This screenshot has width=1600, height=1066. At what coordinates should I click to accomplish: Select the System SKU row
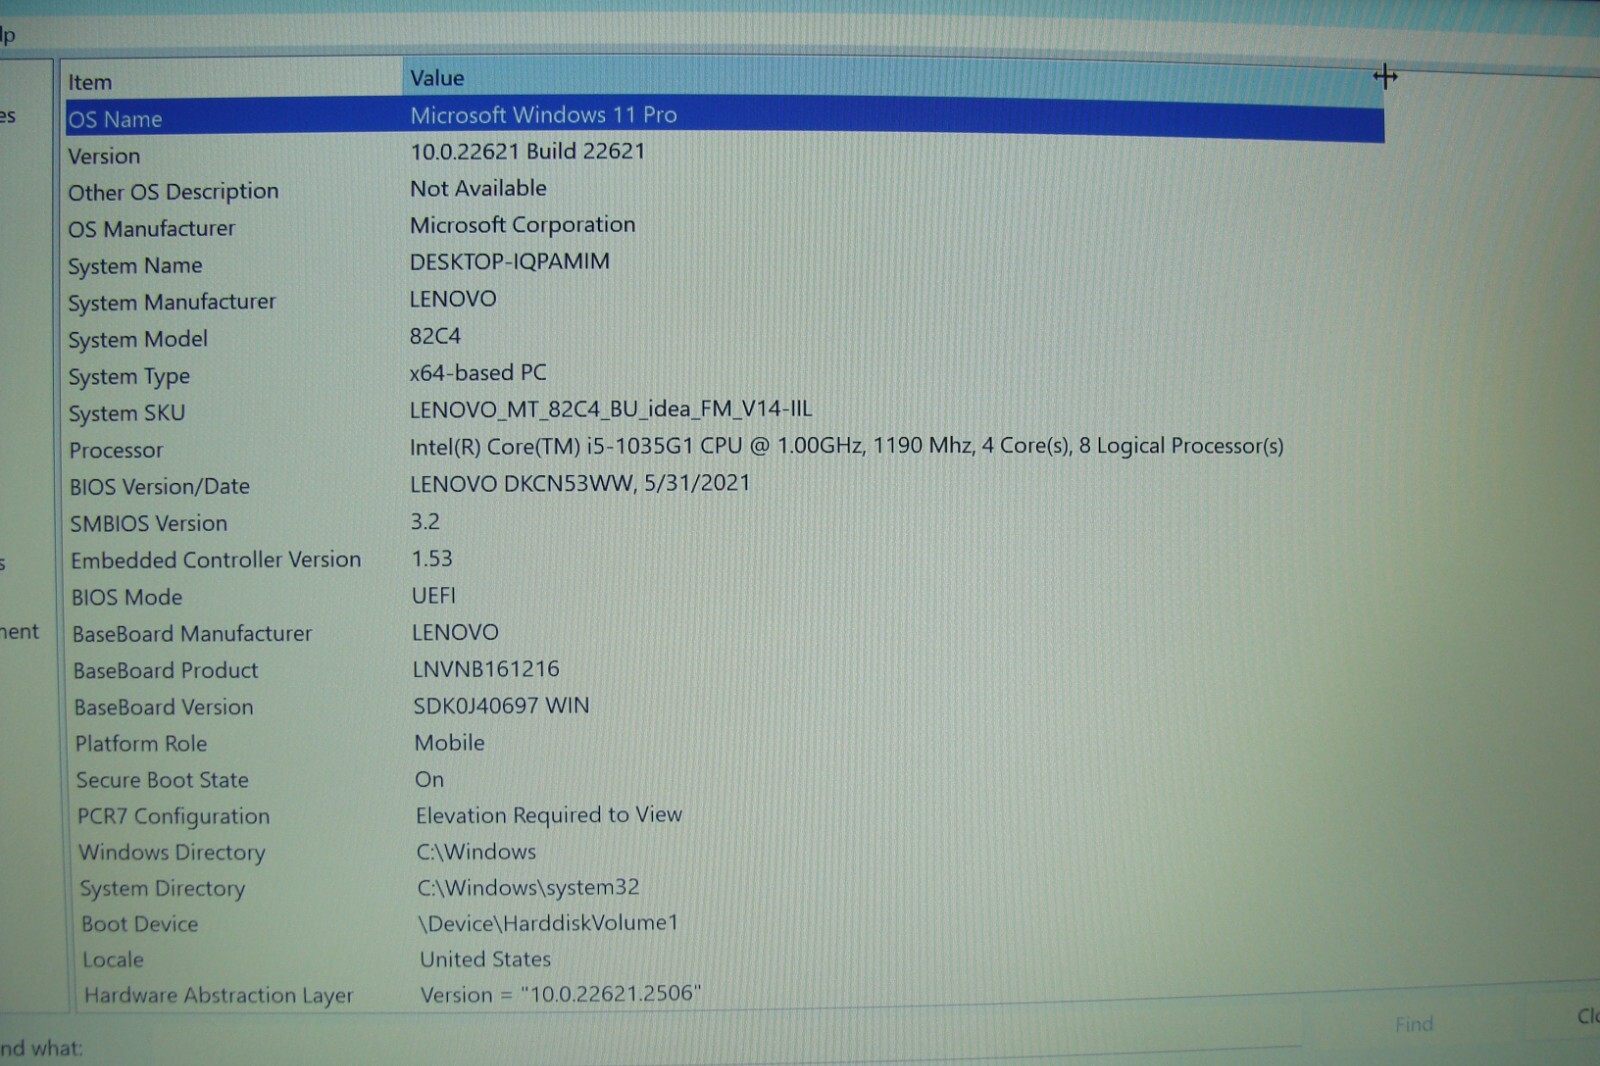point(127,413)
